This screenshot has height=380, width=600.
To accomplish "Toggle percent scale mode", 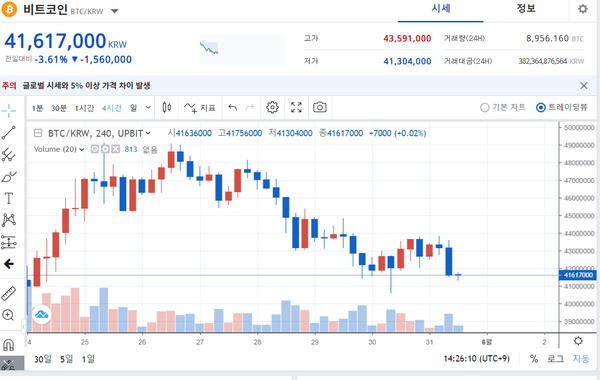I will coord(534,359).
